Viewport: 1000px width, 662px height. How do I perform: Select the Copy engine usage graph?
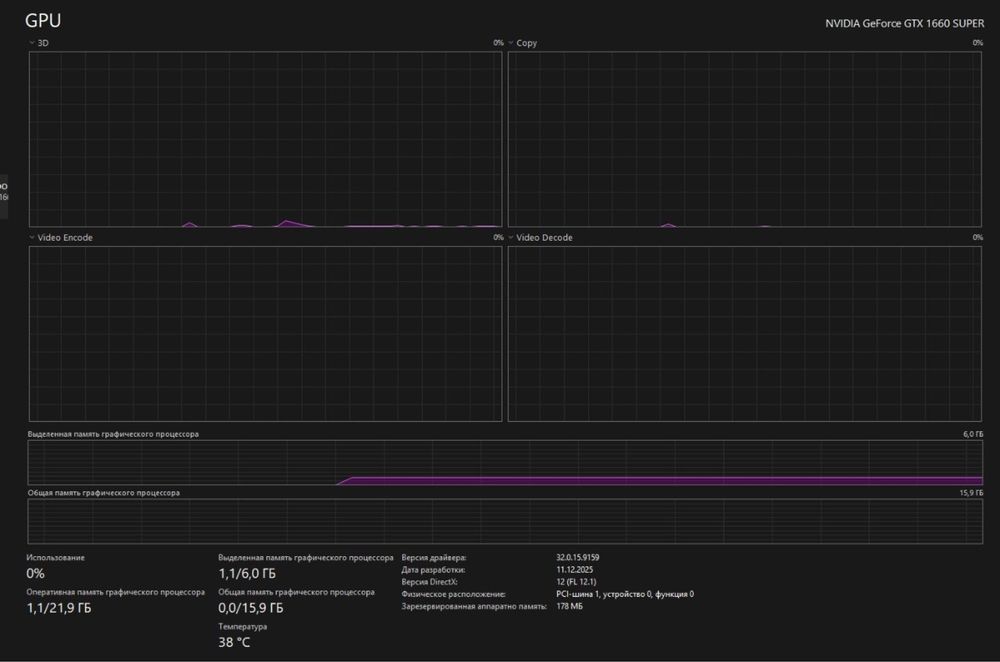point(744,139)
